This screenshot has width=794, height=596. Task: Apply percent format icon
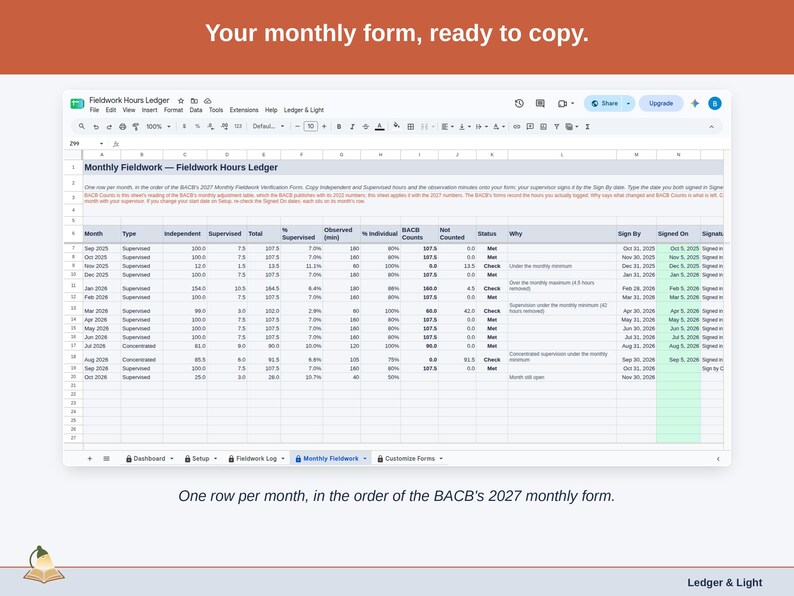(x=197, y=127)
